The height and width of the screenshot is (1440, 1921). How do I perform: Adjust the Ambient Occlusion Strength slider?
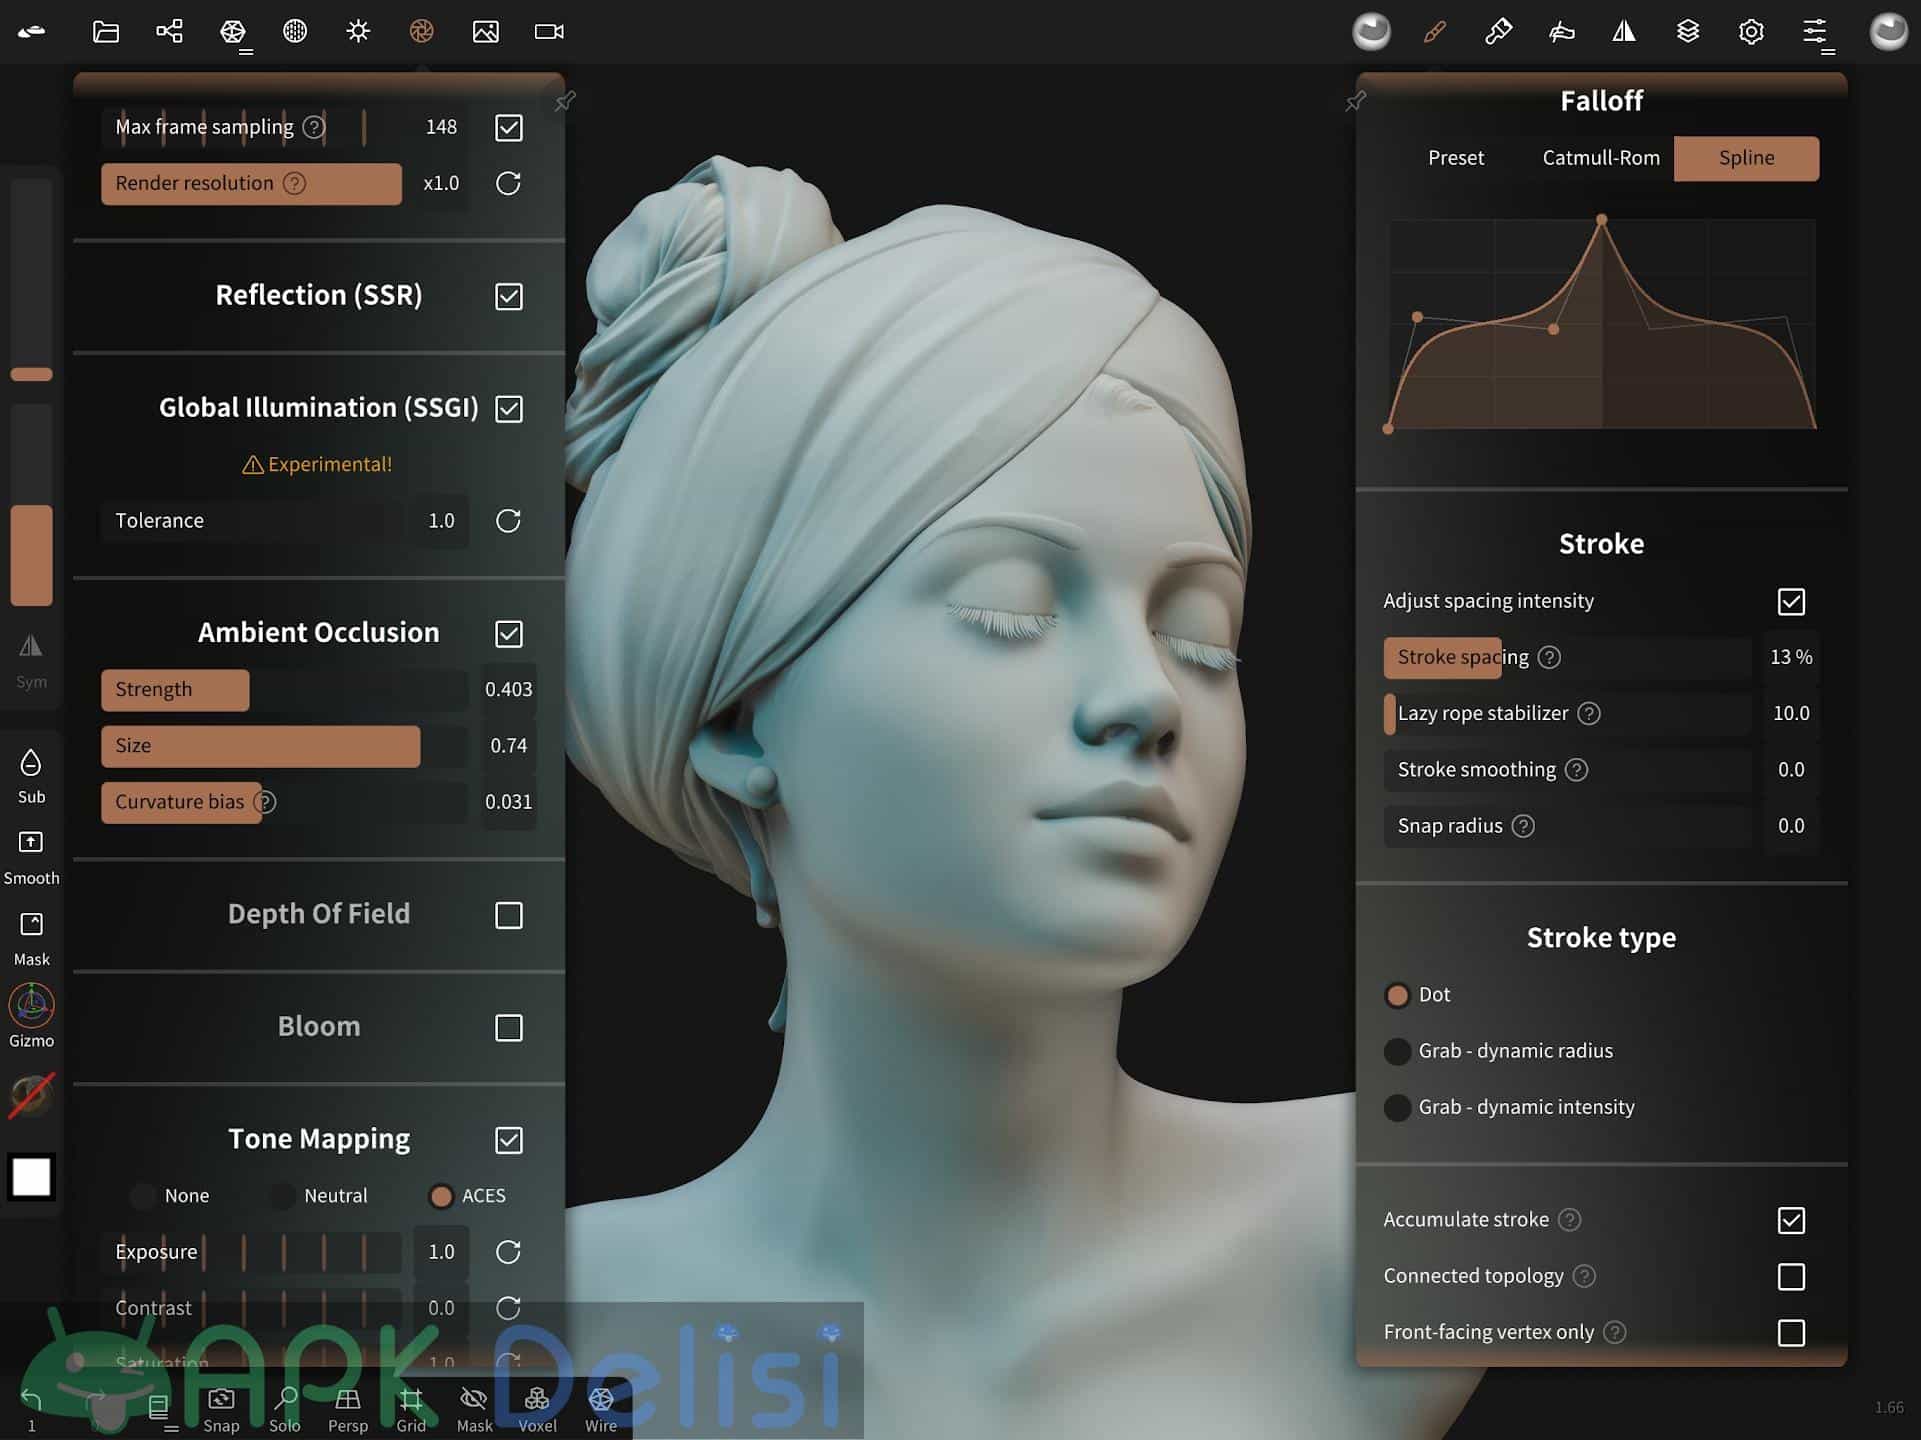point(284,689)
